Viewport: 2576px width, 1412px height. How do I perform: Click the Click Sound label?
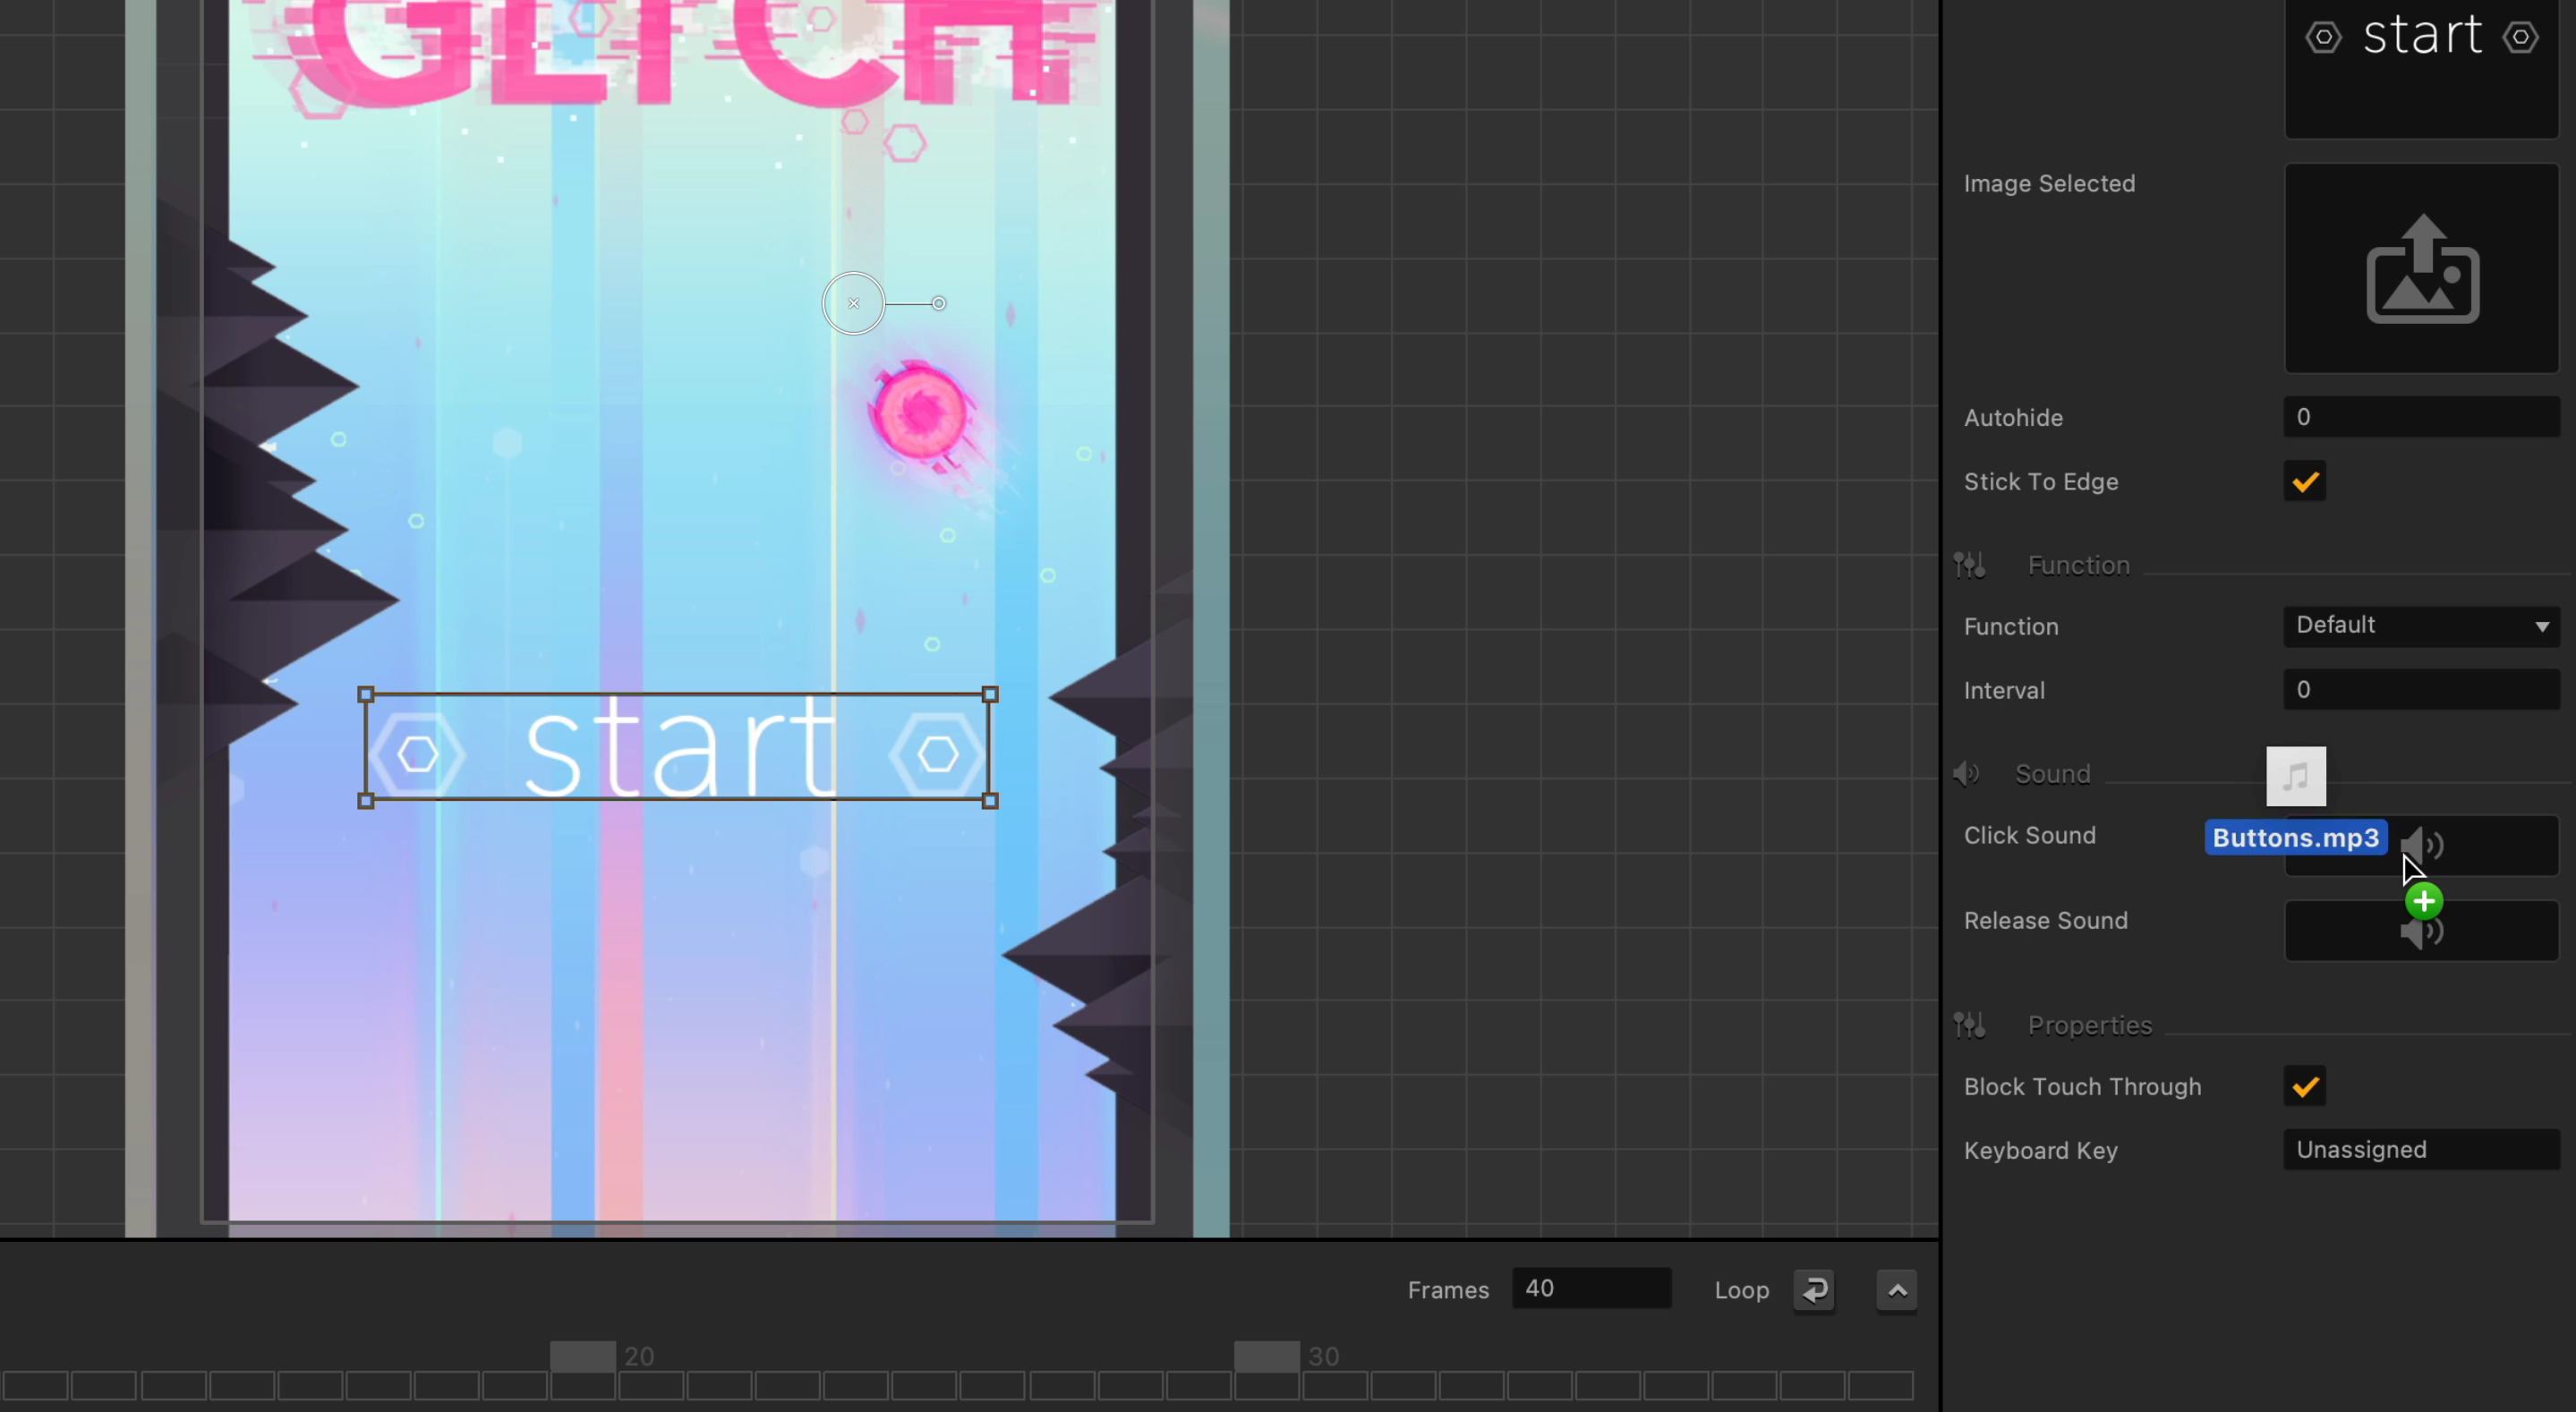[x=2029, y=836]
